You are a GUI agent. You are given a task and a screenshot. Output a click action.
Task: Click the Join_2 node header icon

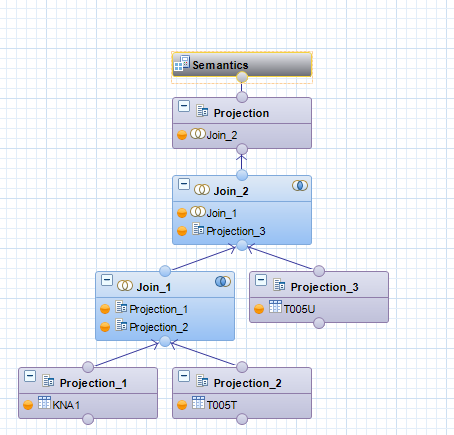(x=202, y=190)
